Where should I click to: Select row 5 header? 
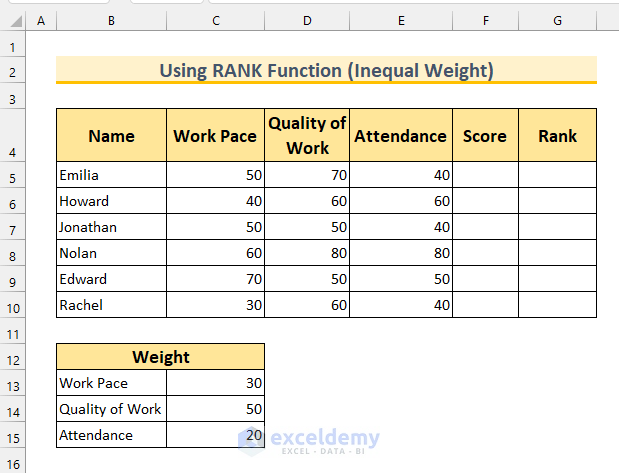[x=13, y=175]
